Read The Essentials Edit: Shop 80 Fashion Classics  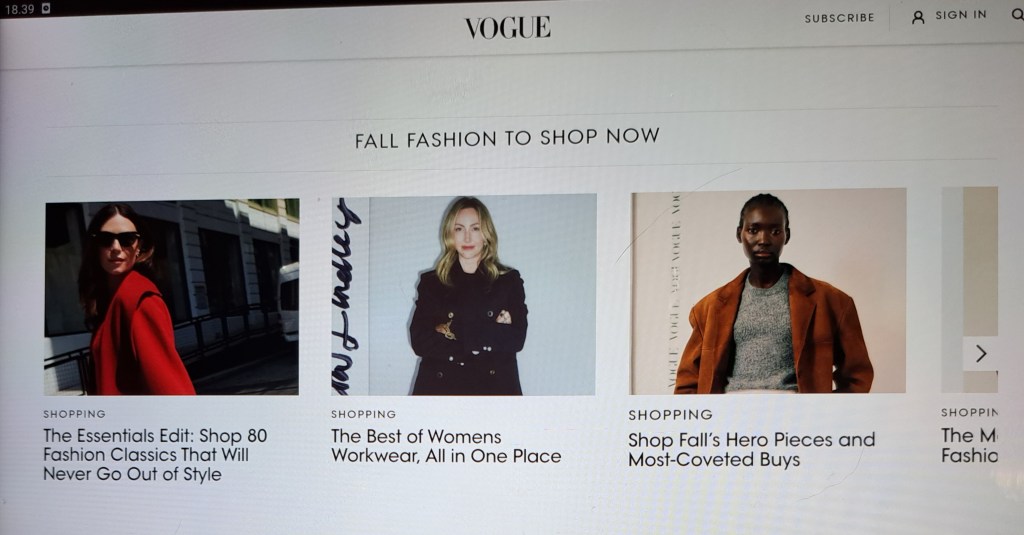point(155,455)
